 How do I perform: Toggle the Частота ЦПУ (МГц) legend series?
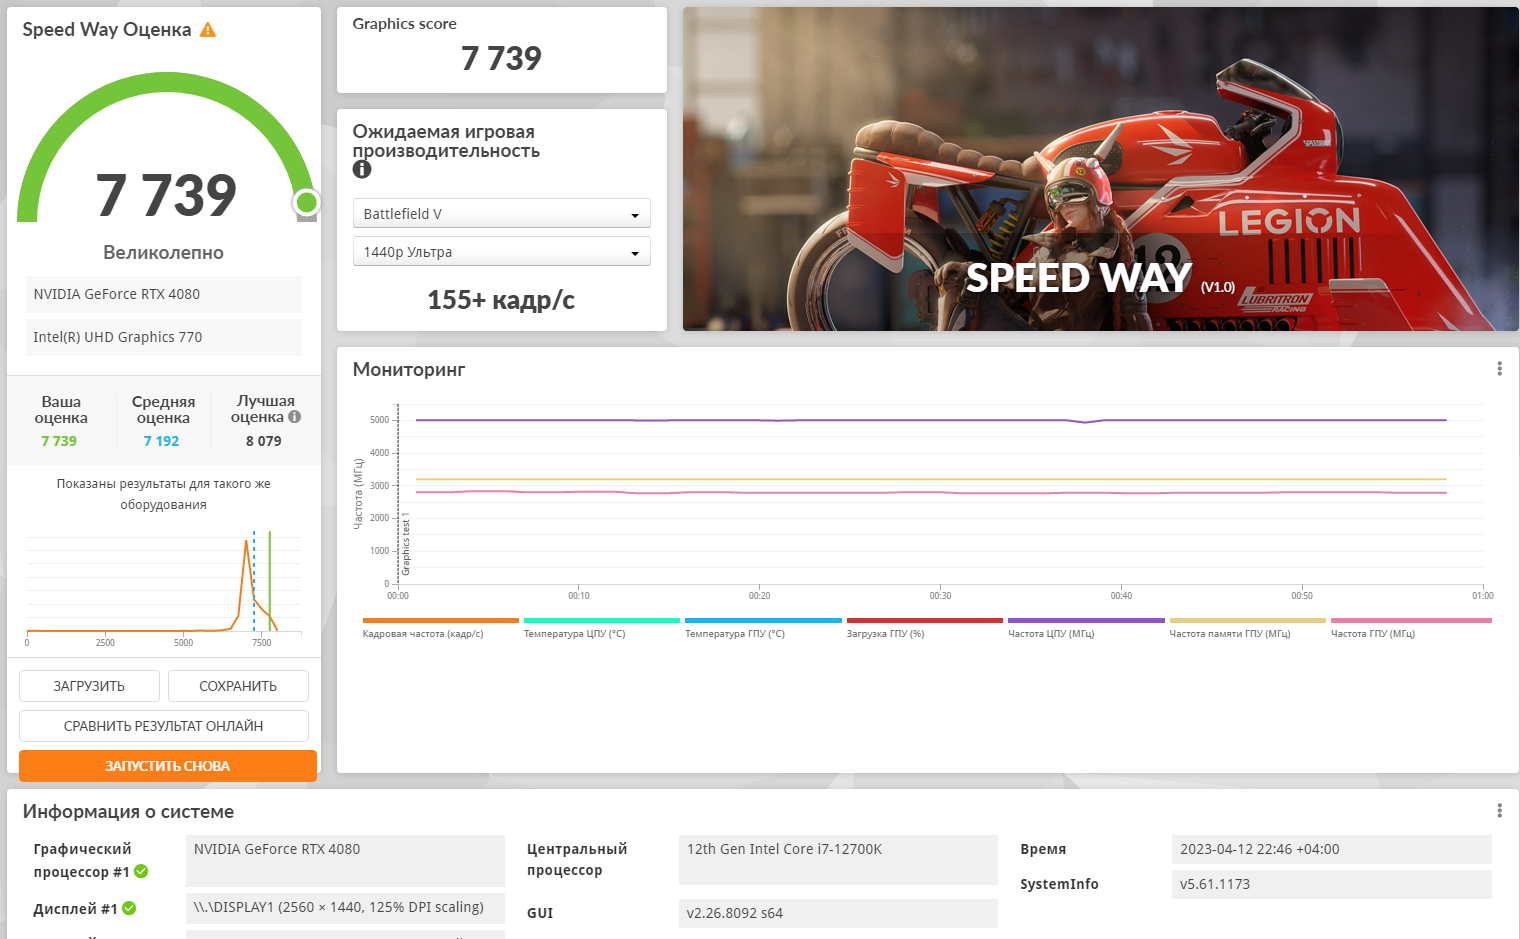1086,629
